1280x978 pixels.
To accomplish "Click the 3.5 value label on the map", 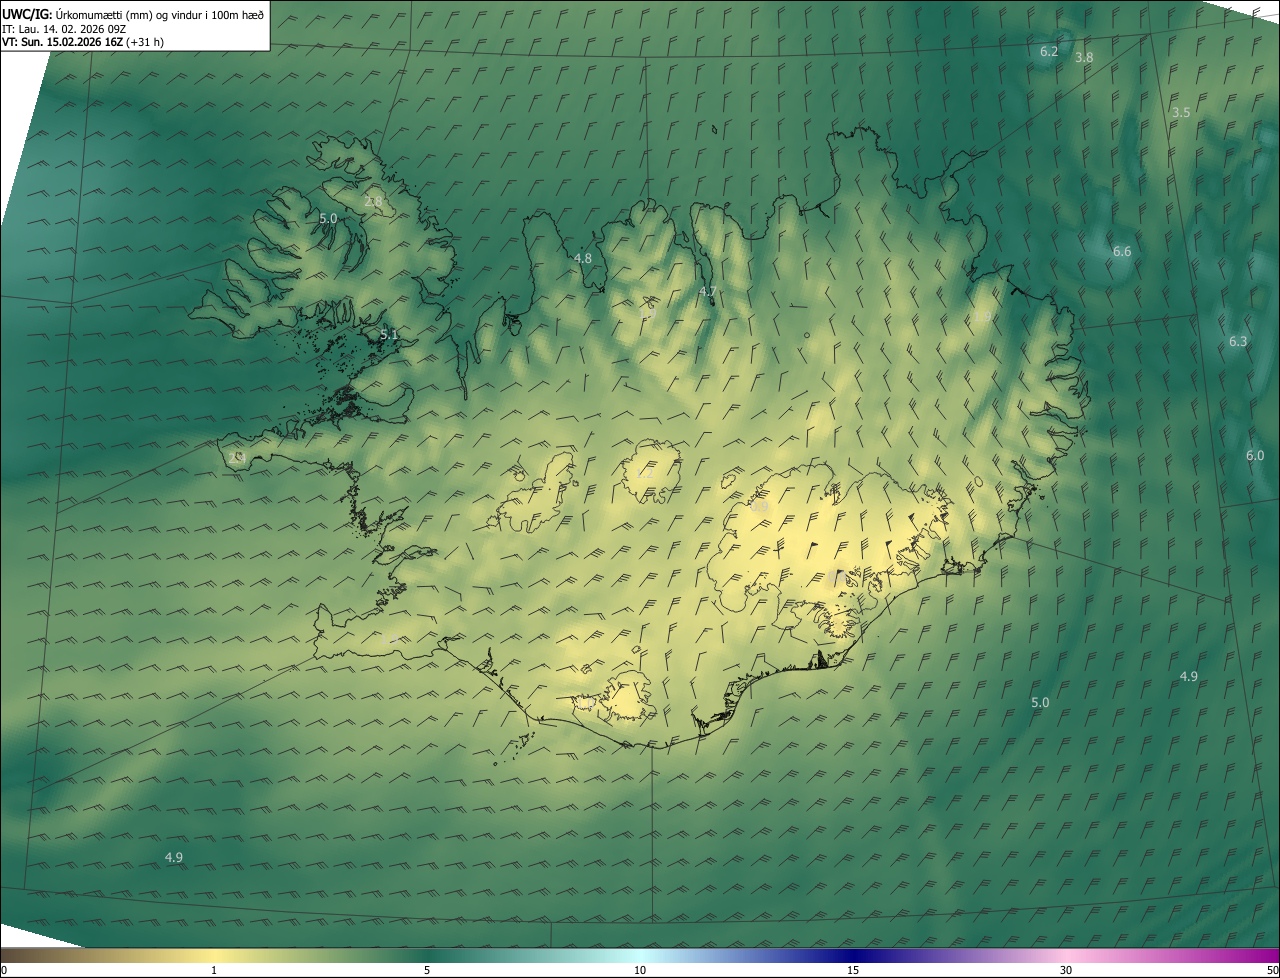I will point(1181,113).
